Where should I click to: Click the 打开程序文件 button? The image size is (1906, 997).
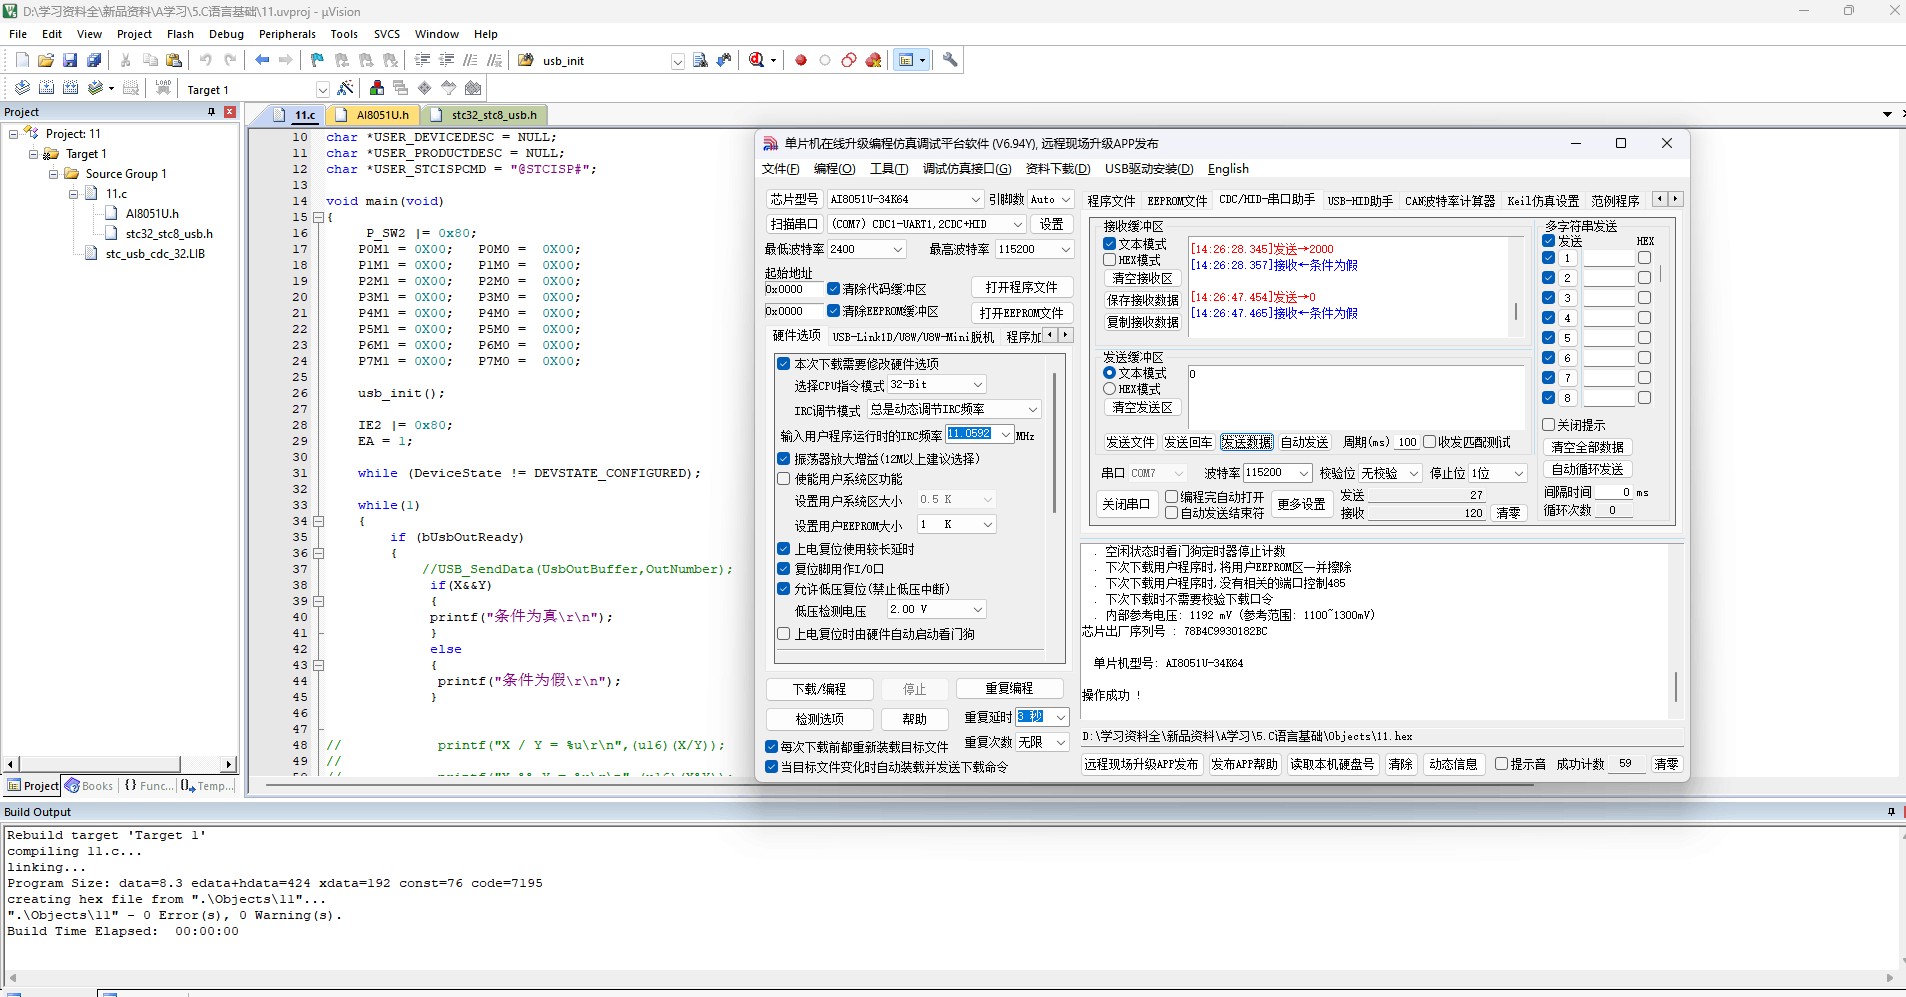click(x=1021, y=287)
